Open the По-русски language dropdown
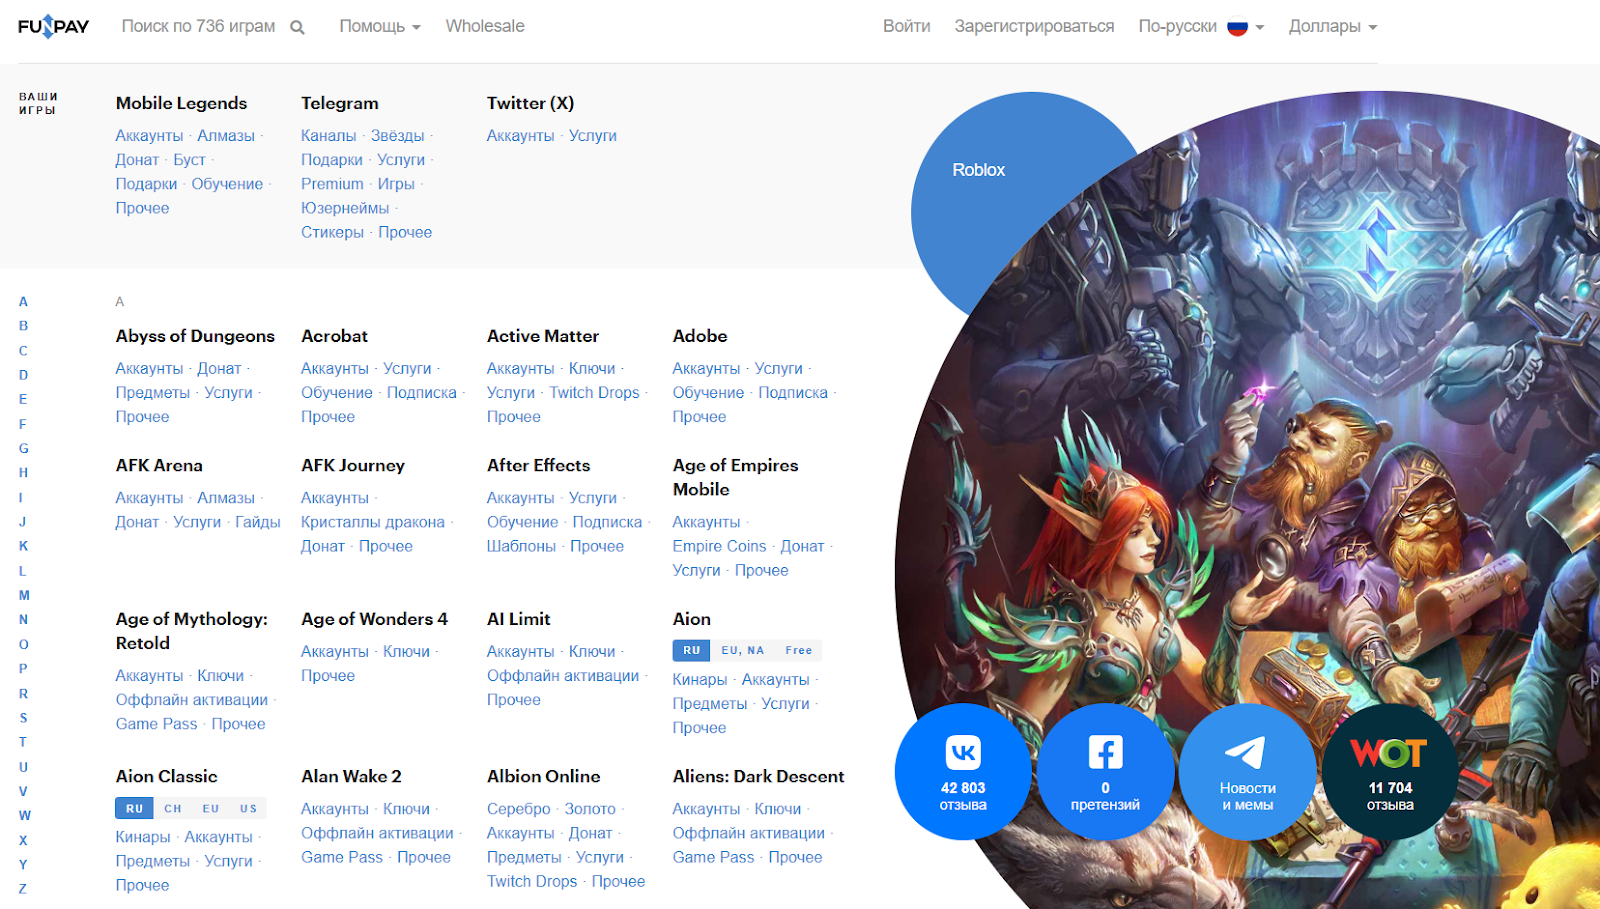 click(1200, 26)
